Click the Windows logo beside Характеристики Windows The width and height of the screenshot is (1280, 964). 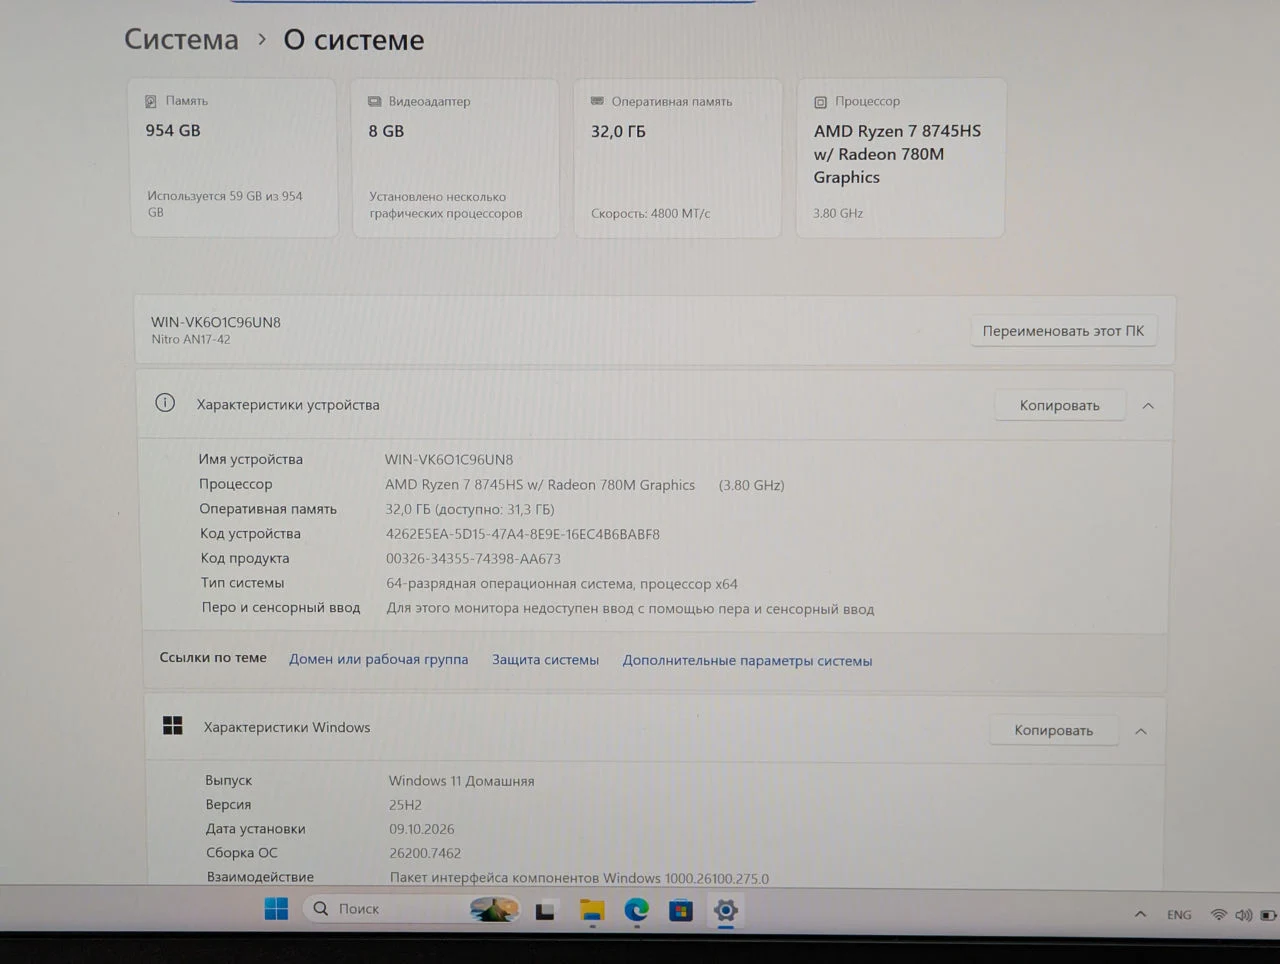tap(173, 726)
